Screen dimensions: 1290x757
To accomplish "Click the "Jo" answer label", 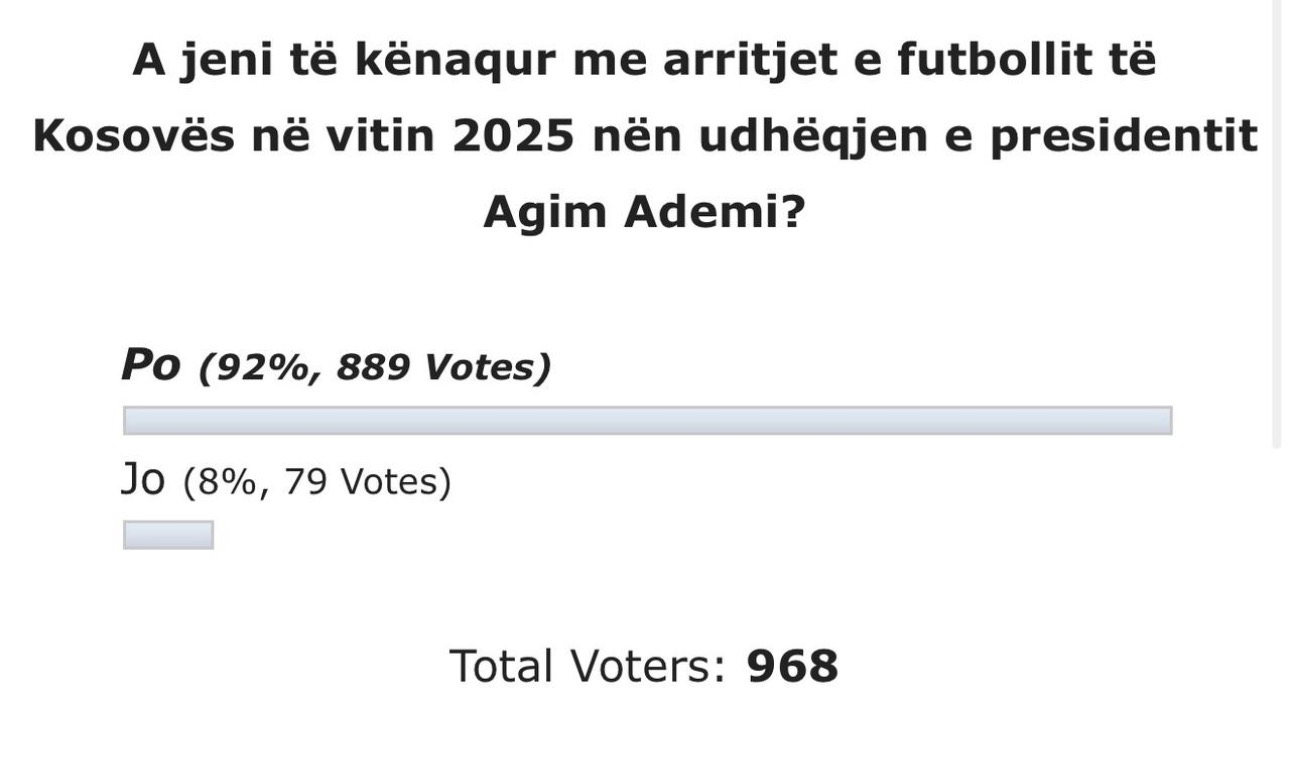I will click(141, 482).
